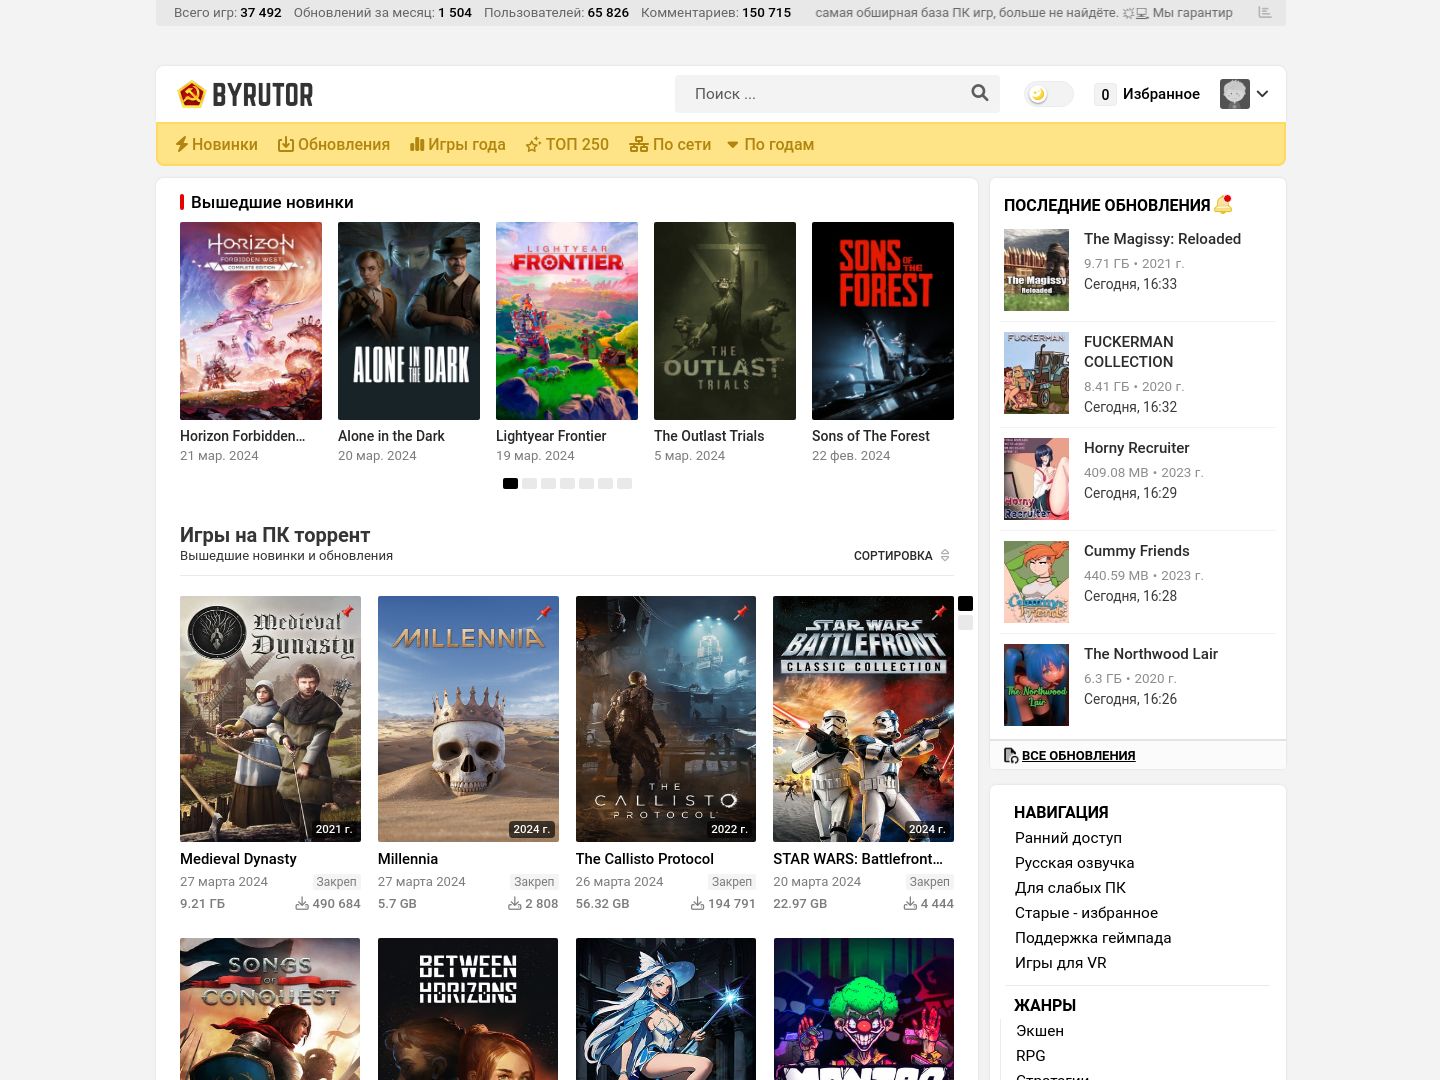Open The Outlast Trials cover
The height and width of the screenshot is (1080, 1440).
725,321
